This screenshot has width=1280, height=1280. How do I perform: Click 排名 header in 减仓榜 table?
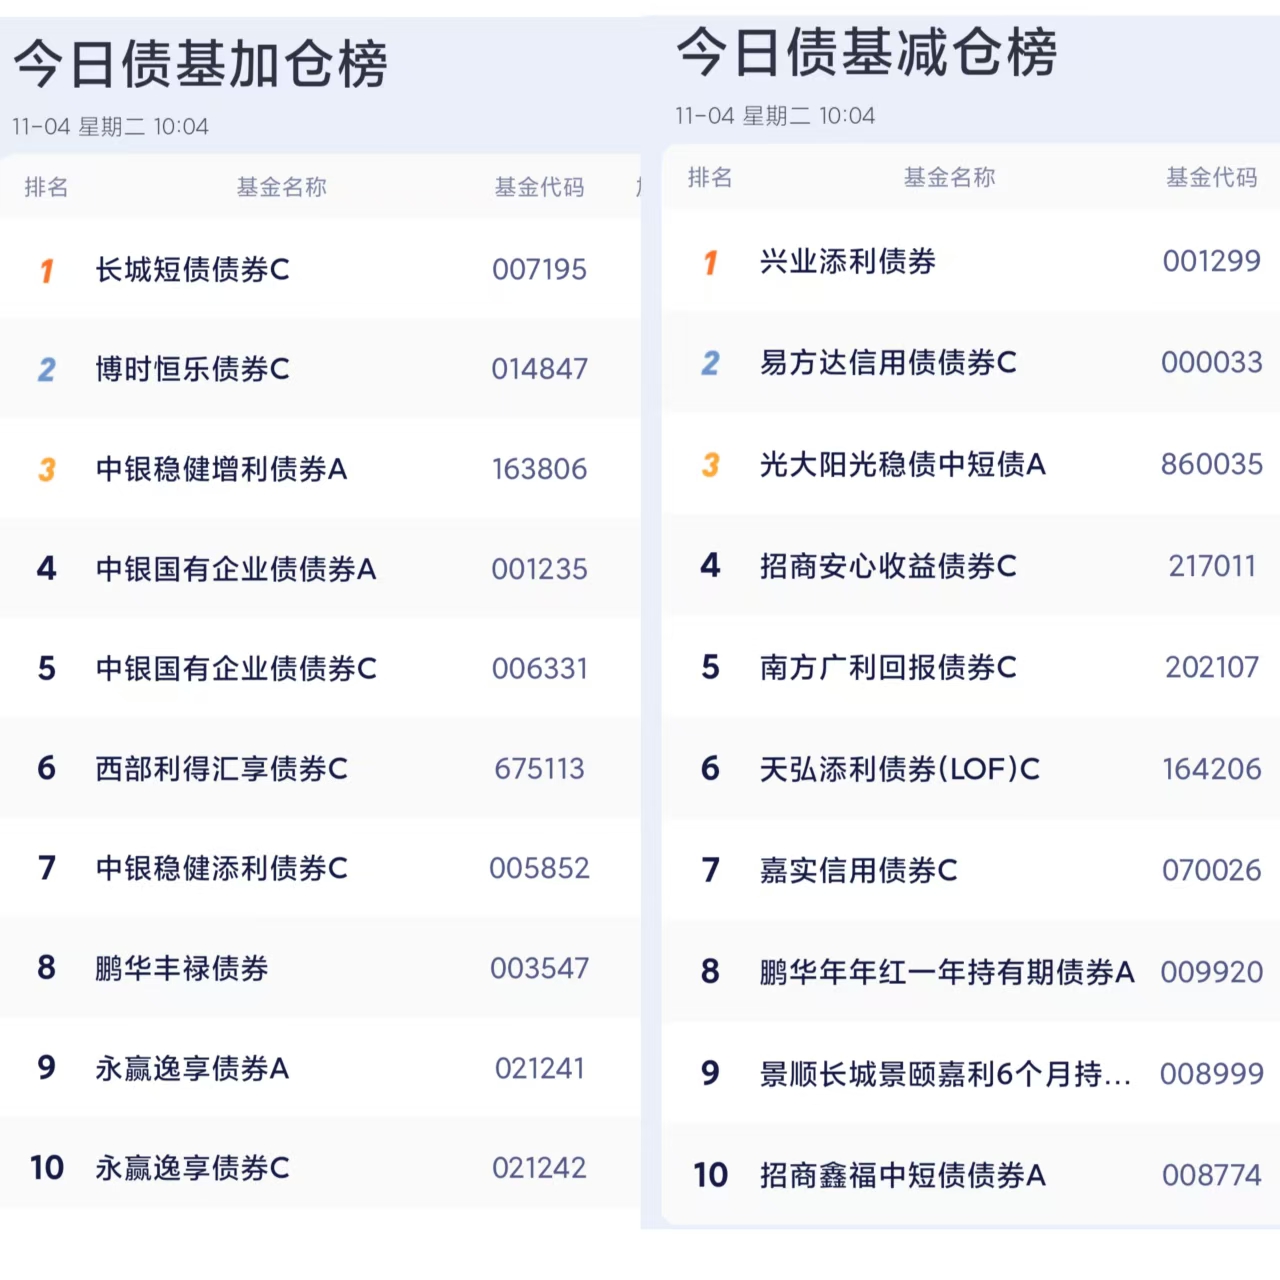(710, 177)
